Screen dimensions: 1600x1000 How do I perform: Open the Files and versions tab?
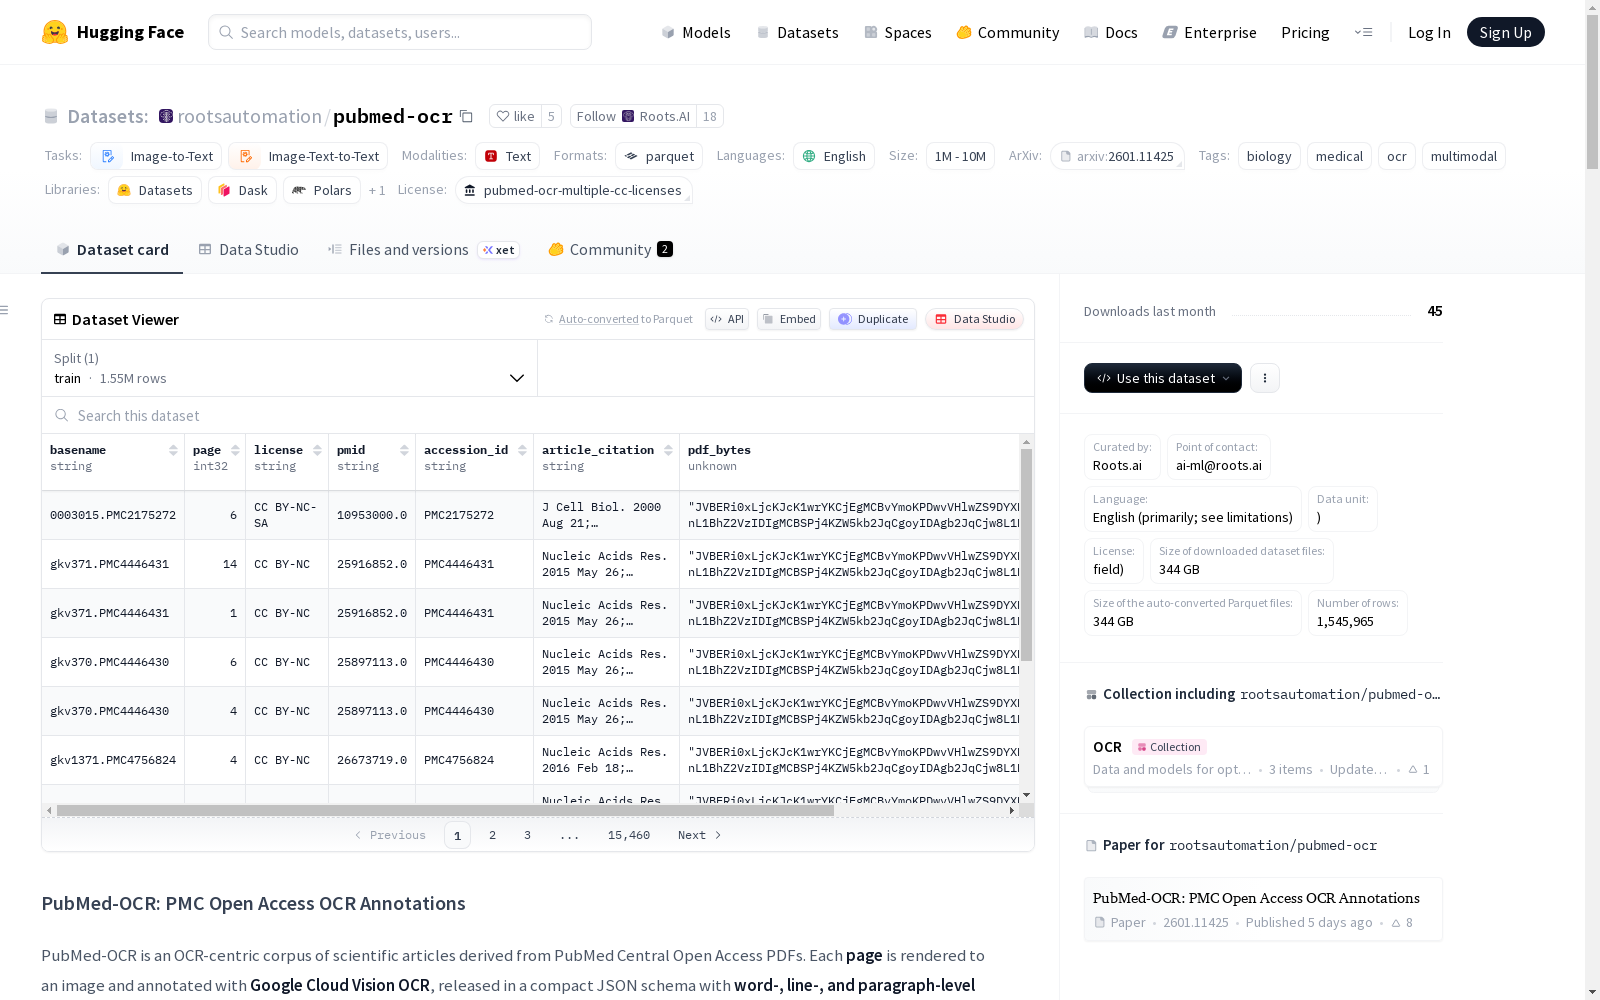(423, 250)
